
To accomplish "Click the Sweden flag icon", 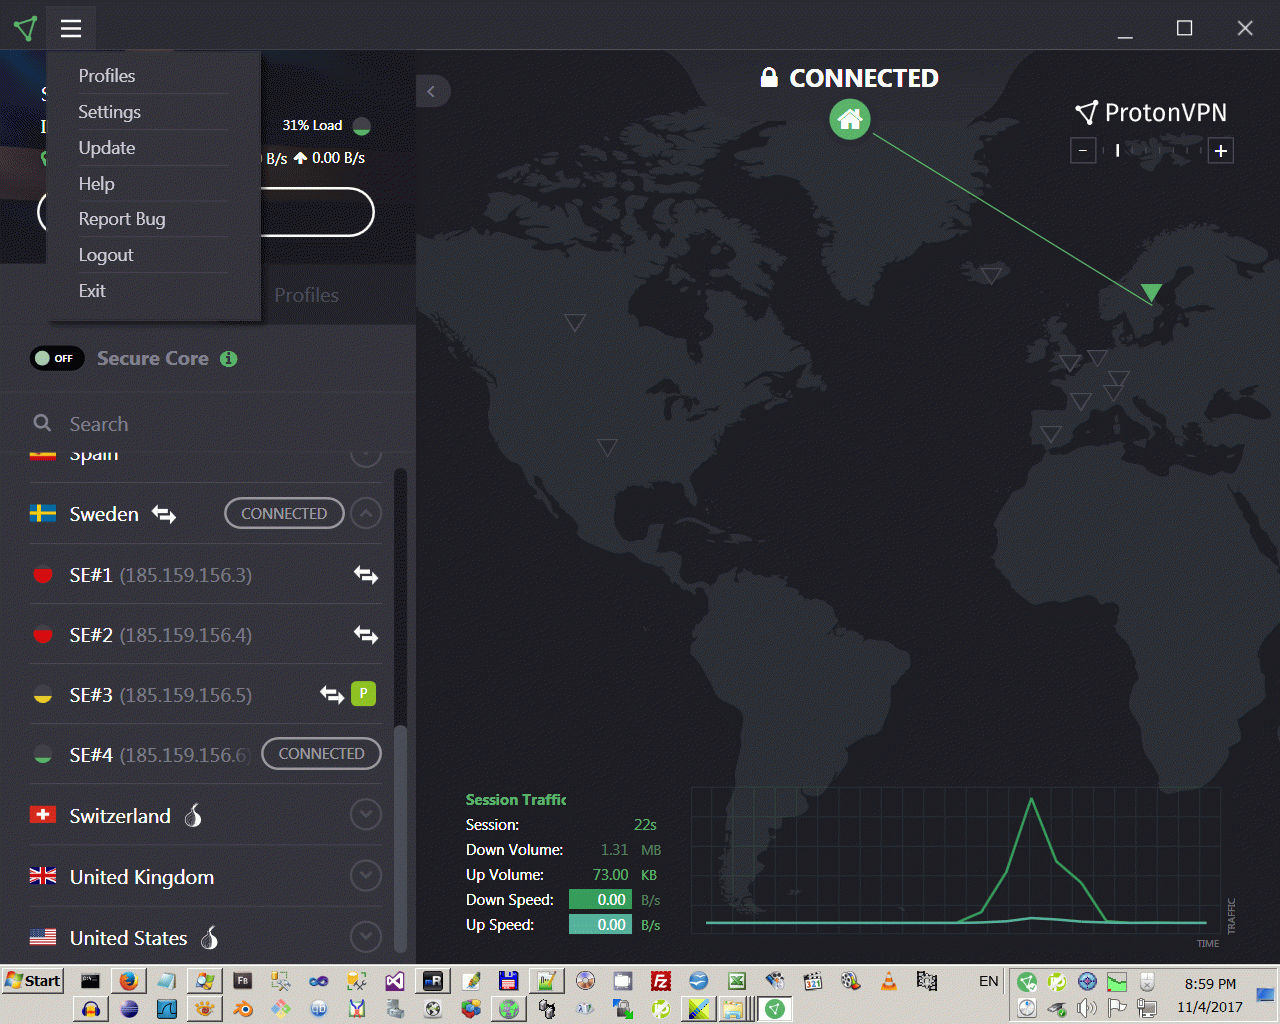I will 43,513.
